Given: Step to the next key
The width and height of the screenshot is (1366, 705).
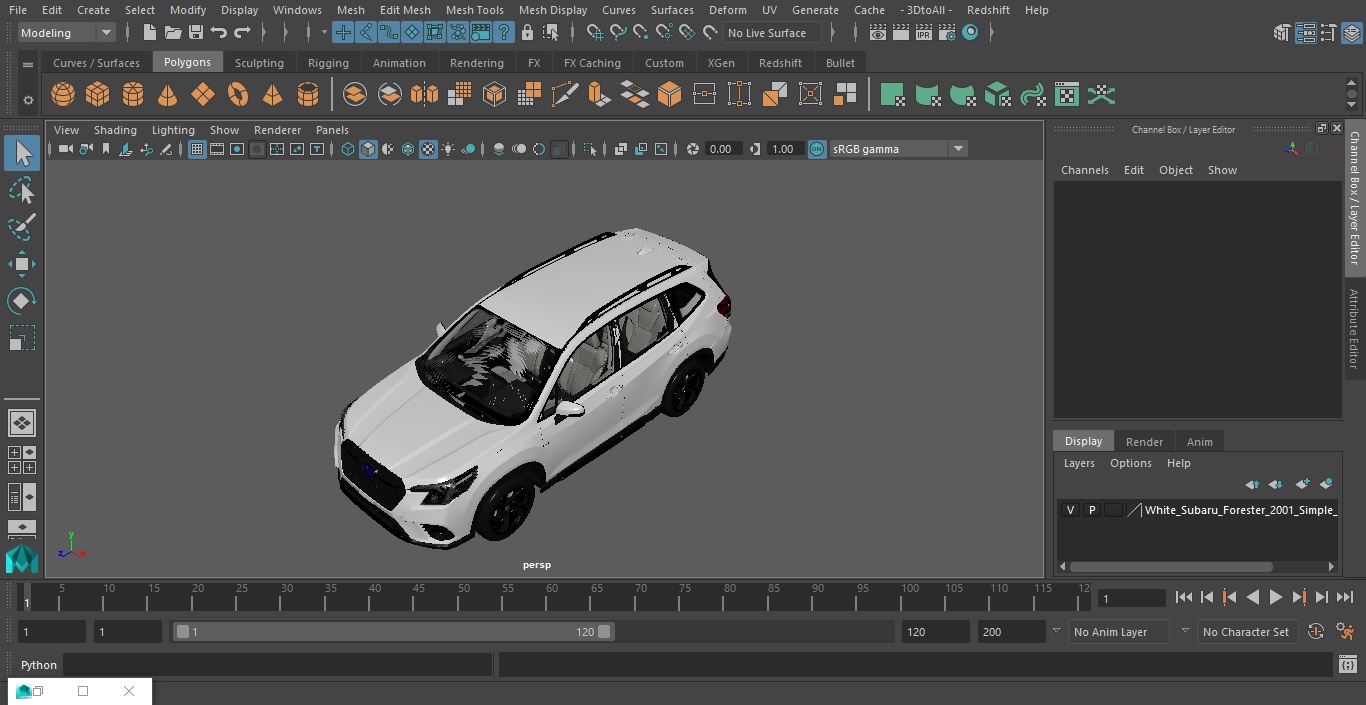Looking at the screenshot, I should (1299, 597).
